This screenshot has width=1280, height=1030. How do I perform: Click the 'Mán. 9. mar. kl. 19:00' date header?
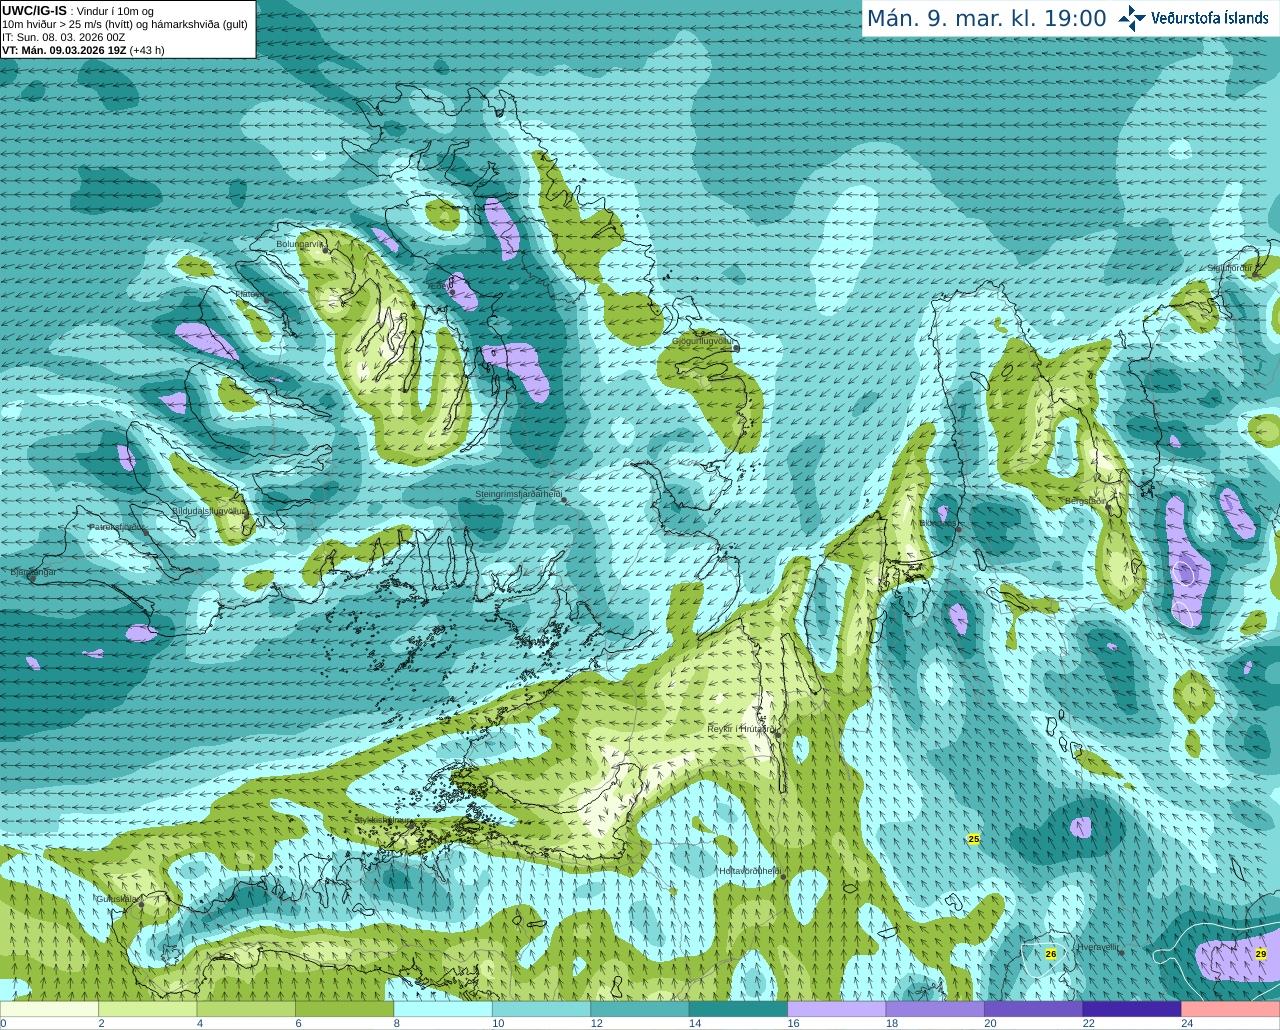[986, 19]
